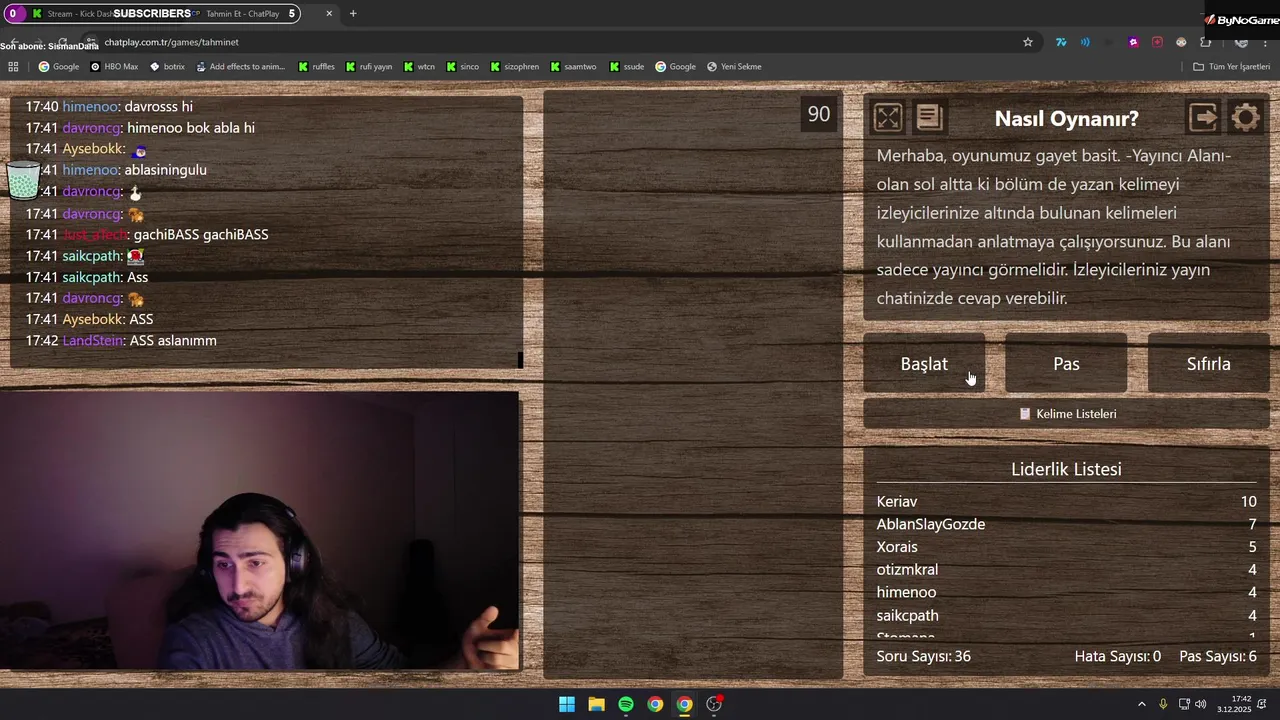
Task: Click the Pas Sayısı: 6 status
Action: 1218,657
